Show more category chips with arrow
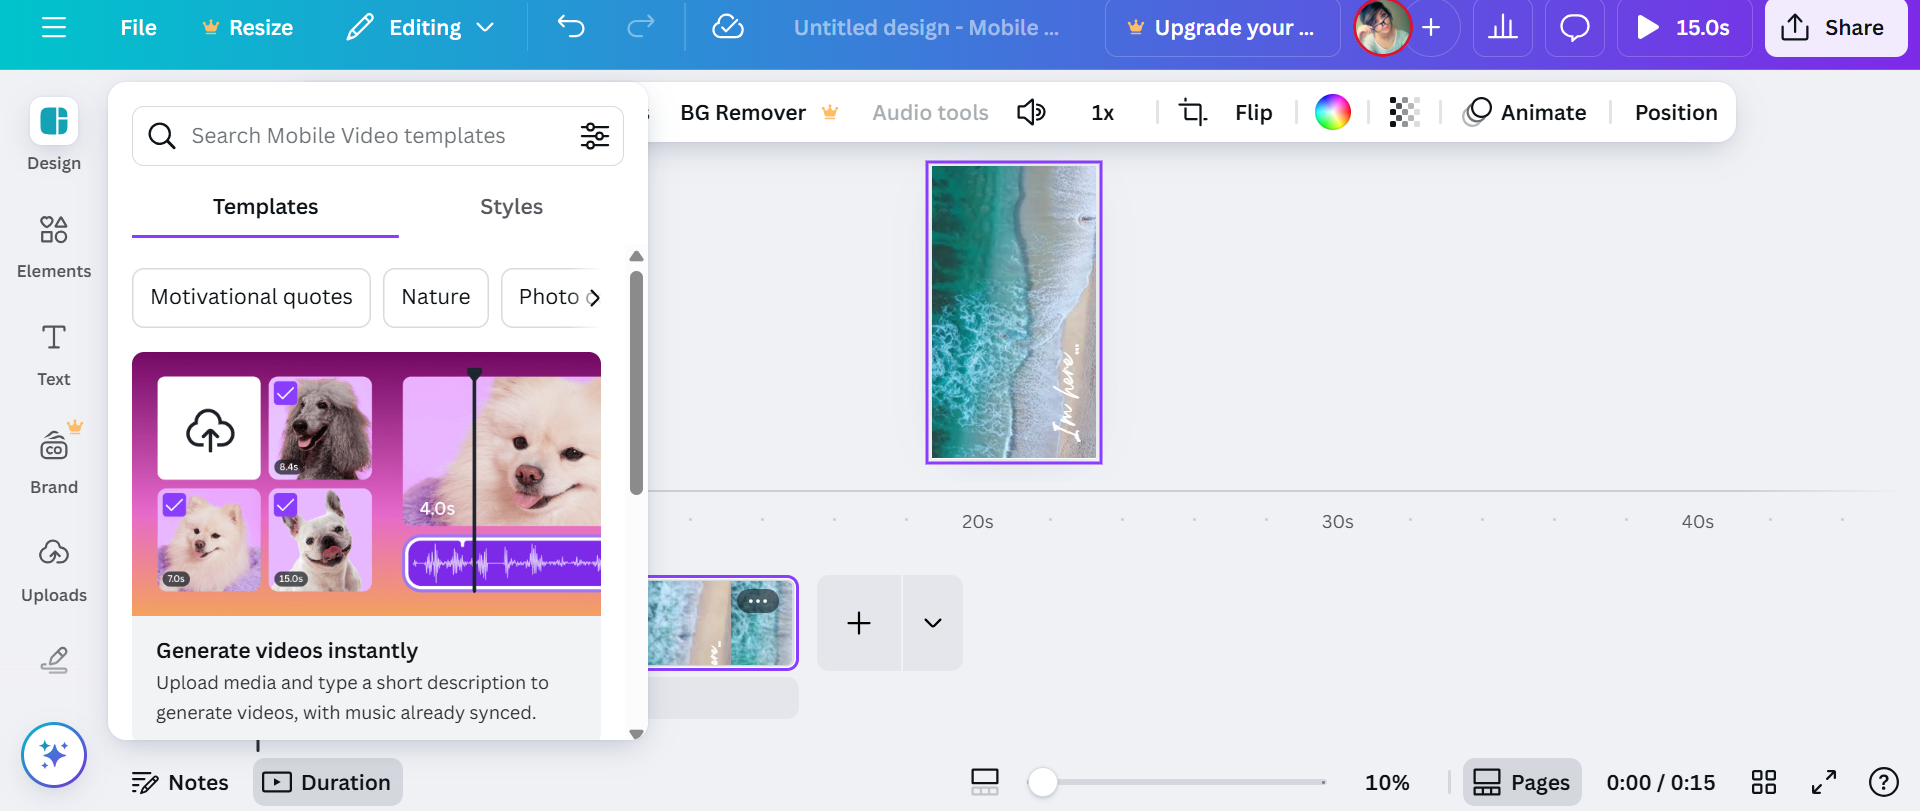 tap(594, 298)
